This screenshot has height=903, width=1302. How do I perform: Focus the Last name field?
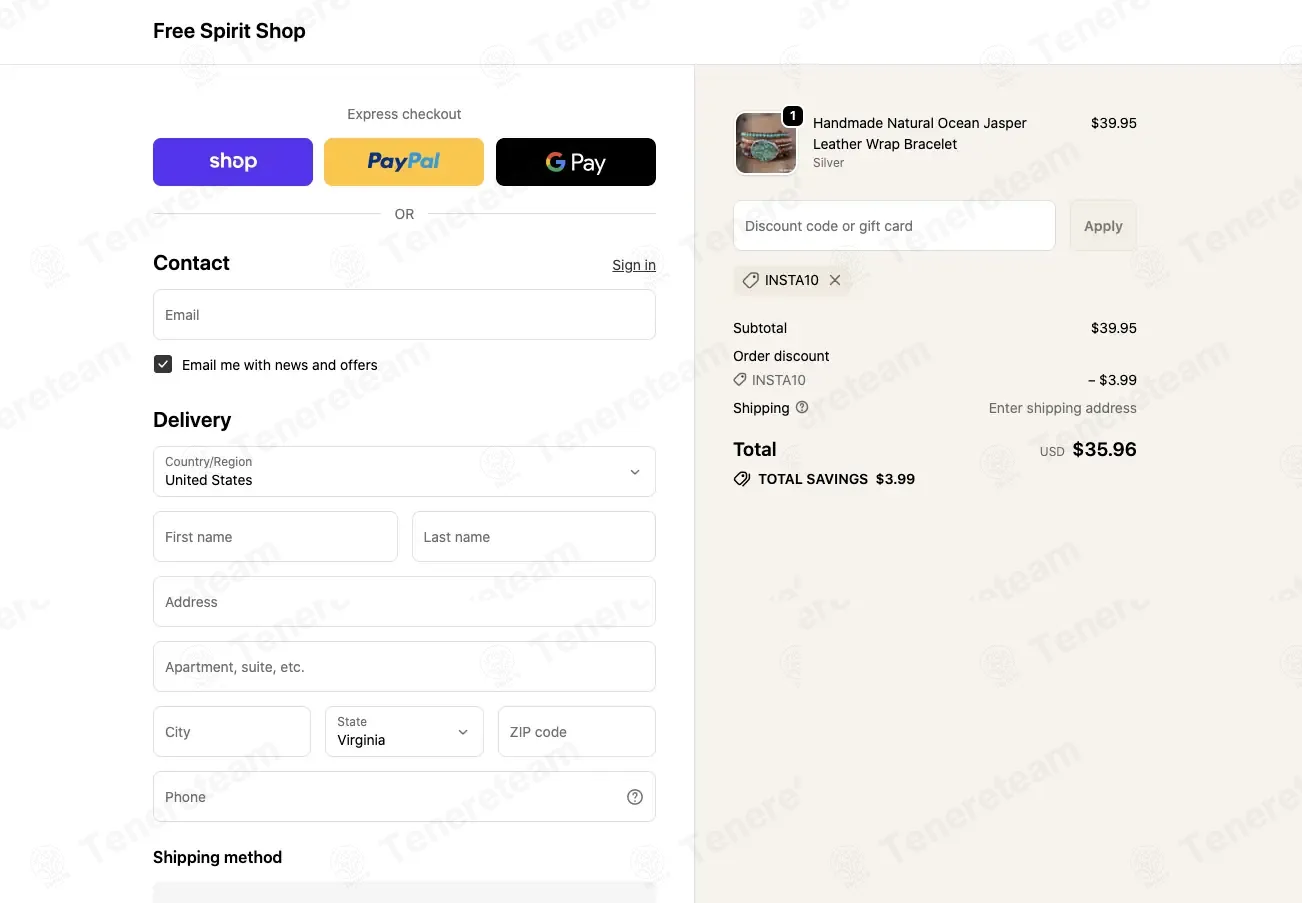pyautogui.click(x=534, y=537)
